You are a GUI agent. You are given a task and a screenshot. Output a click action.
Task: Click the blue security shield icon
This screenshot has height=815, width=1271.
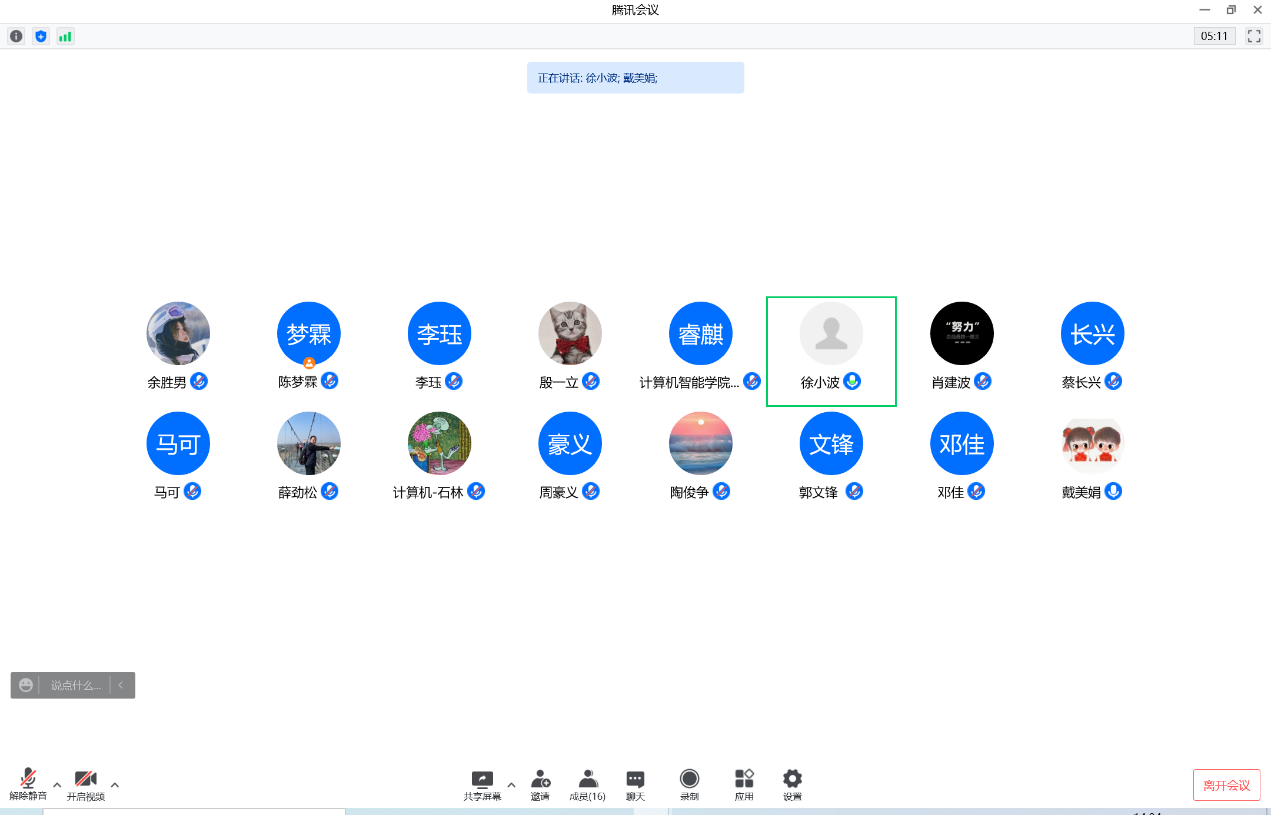(x=41, y=36)
